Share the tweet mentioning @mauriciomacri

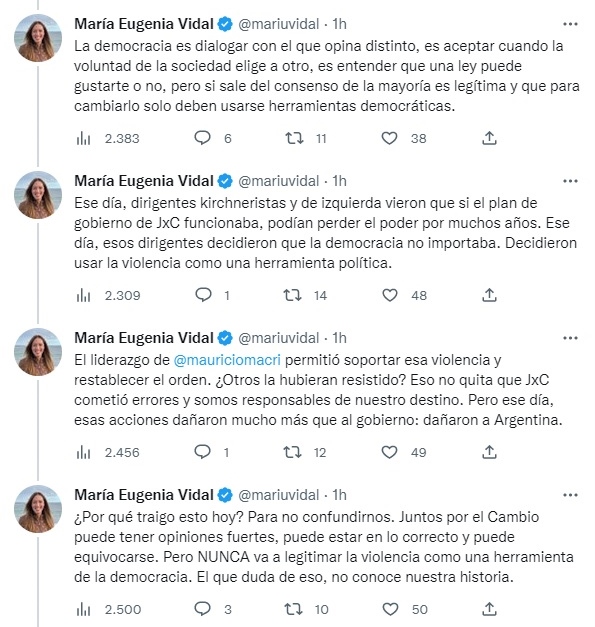tap(489, 452)
